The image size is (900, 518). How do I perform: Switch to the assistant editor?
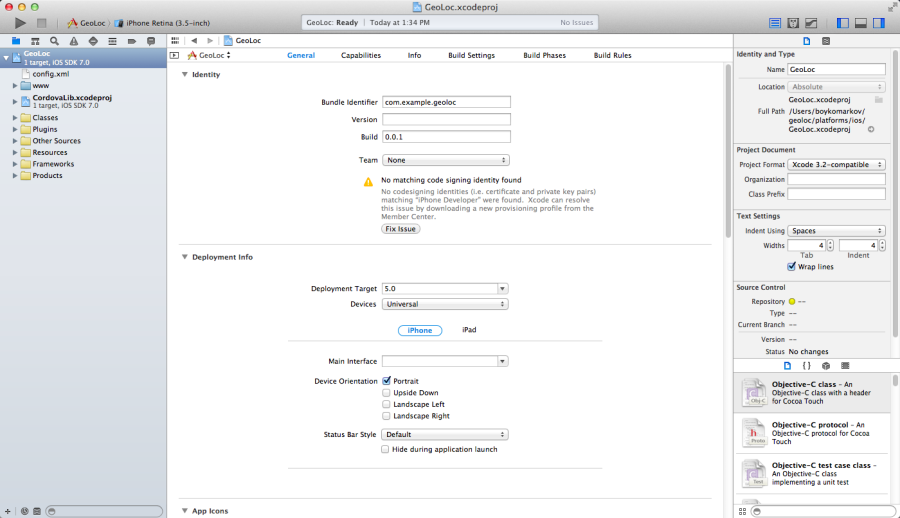point(793,23)
